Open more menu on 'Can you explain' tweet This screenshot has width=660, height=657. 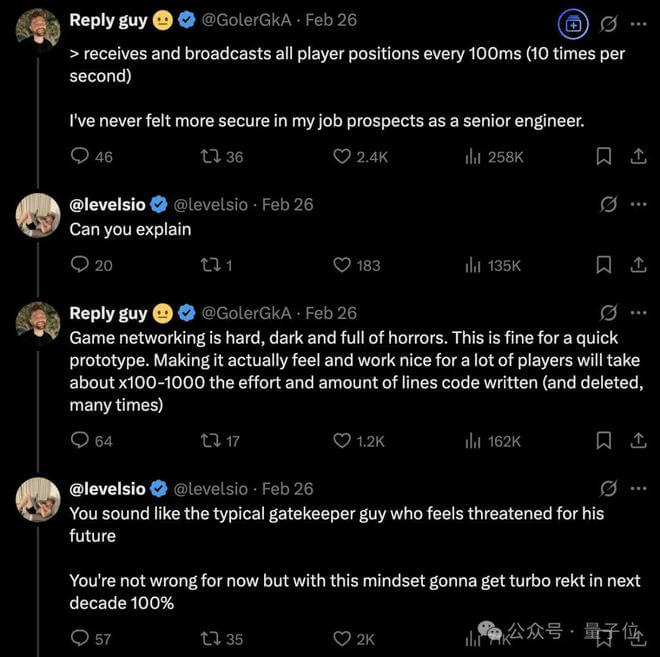tap(639, 205)
